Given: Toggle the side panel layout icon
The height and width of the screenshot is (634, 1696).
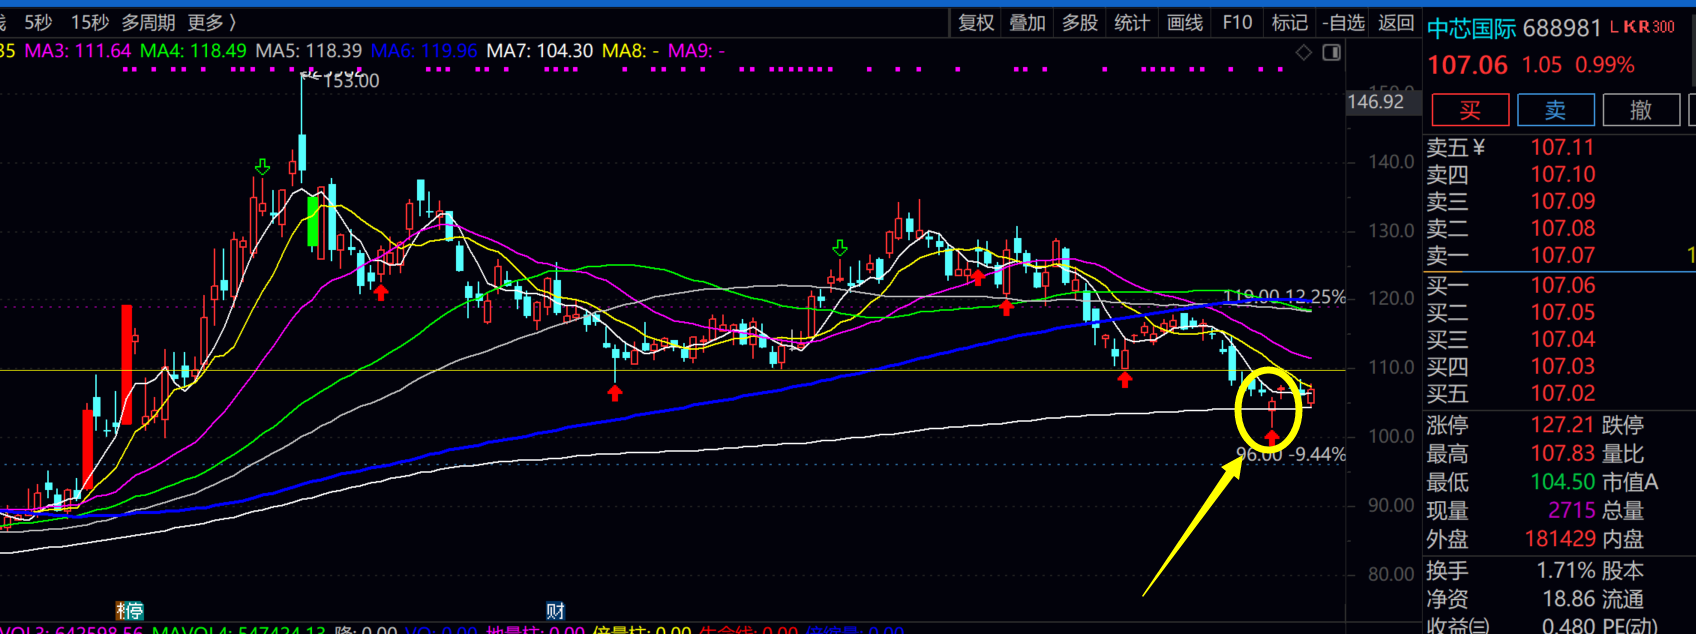Looking at the screenshot, I should pos(1331,52).
